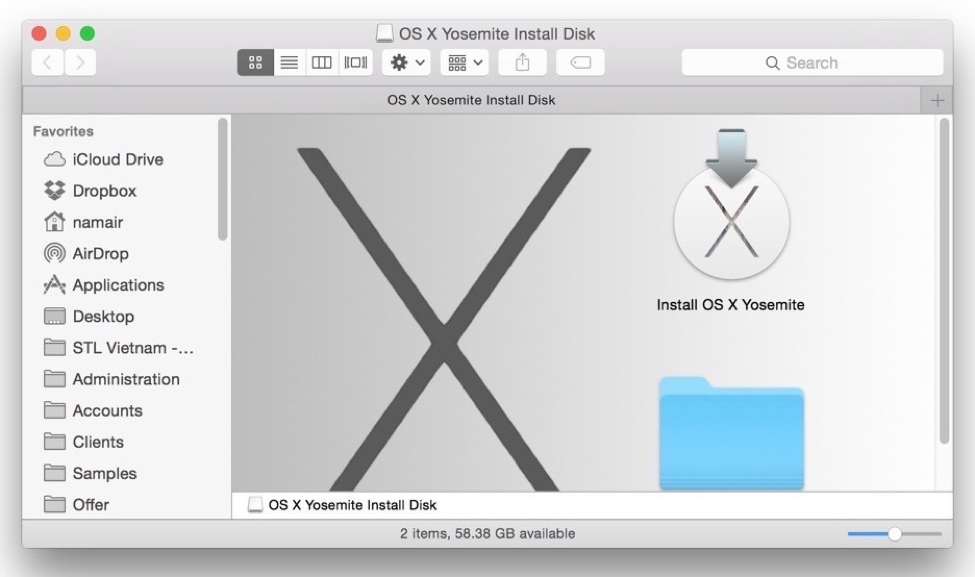Select Install OS X Yosemite app icon

tap(731, 205)
